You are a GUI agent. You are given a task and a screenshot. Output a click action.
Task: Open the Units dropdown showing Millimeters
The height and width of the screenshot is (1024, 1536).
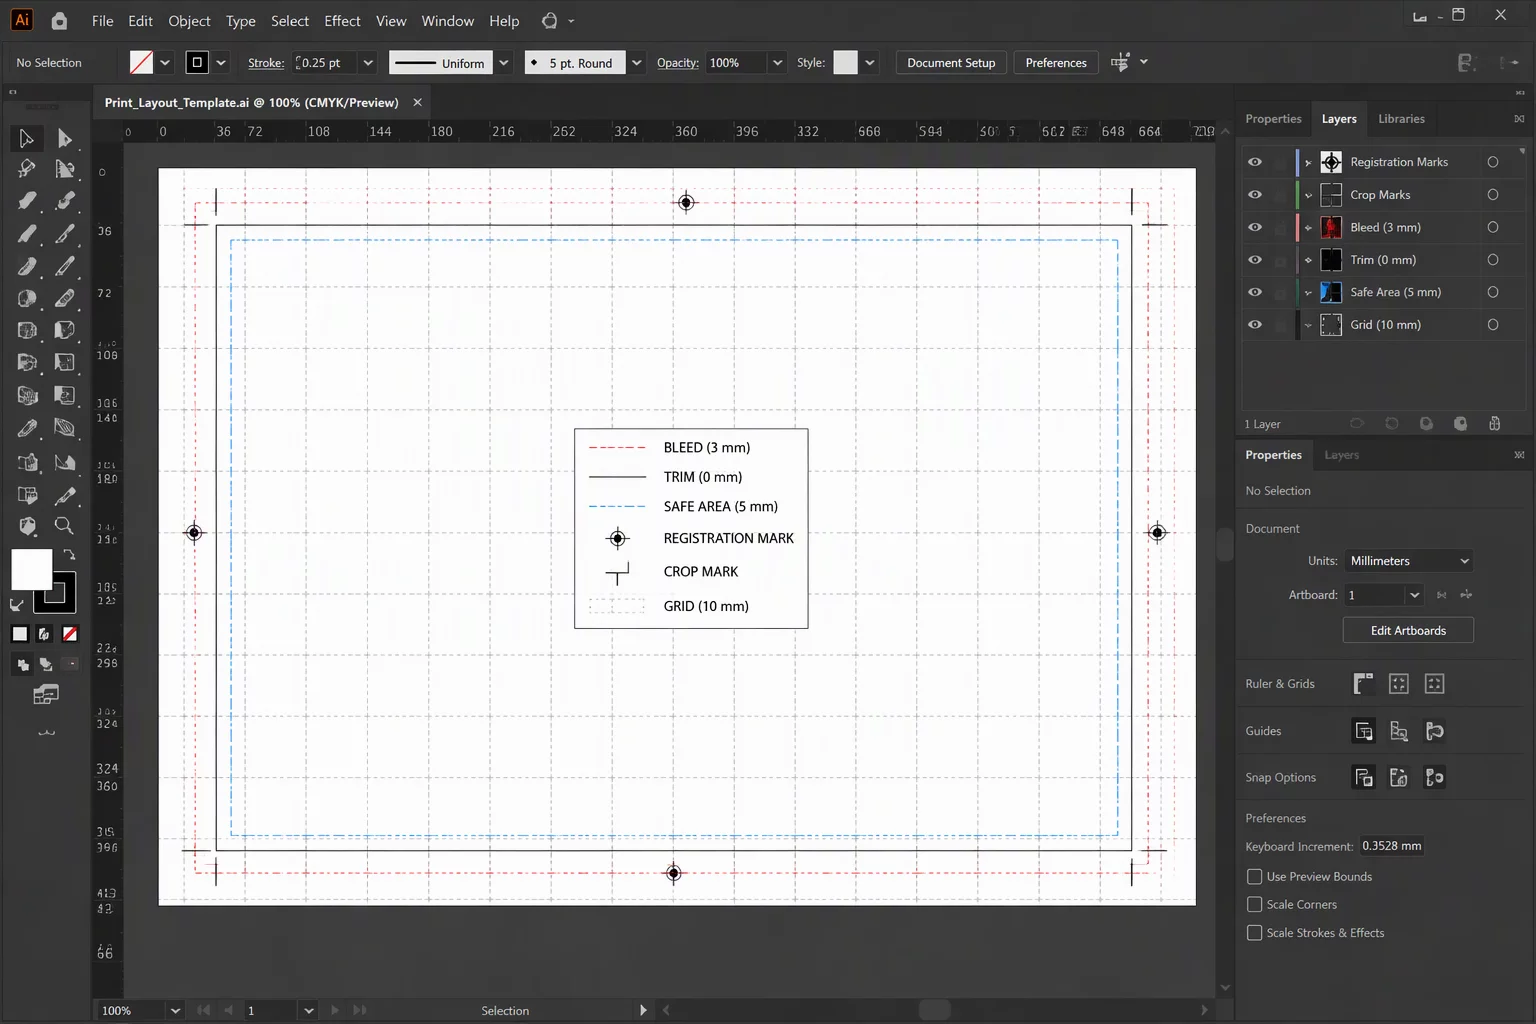pos(1408,561)
